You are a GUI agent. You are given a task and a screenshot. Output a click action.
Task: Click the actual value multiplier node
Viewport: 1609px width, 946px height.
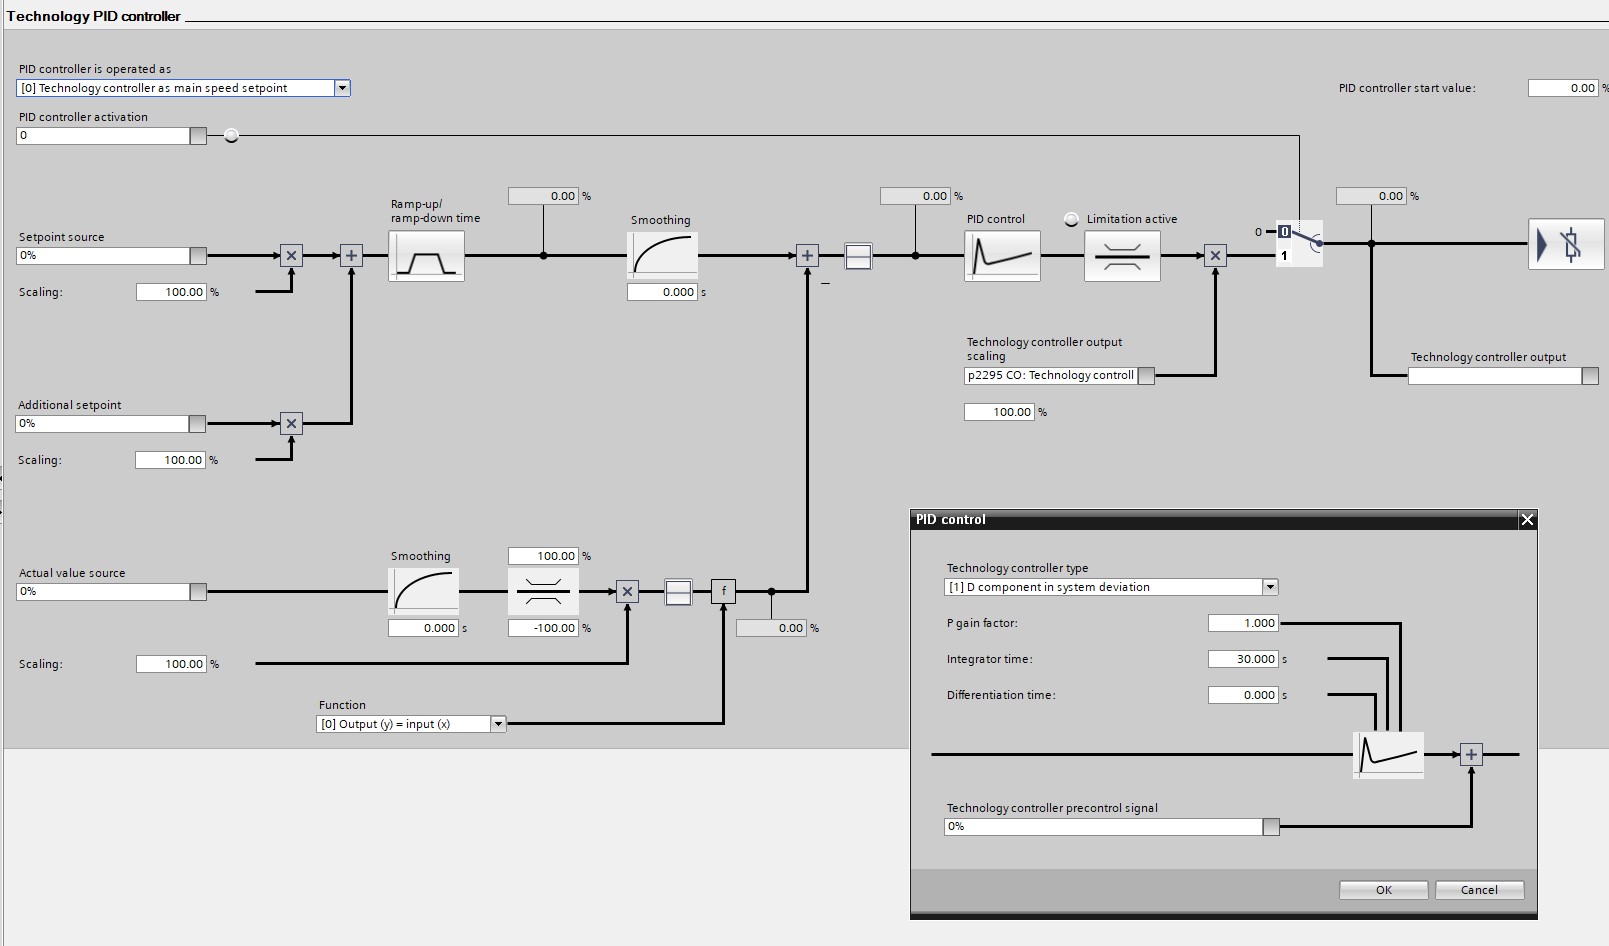tap(627, 592)
